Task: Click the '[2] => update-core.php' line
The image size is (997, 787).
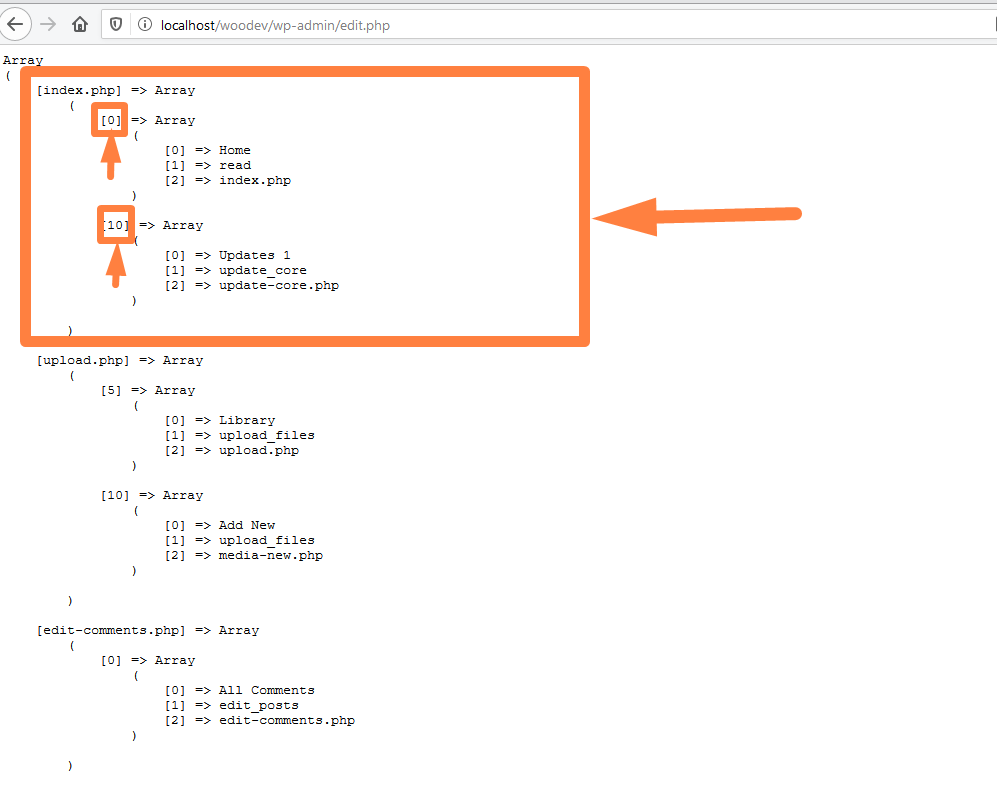Action: coord(252,285)
